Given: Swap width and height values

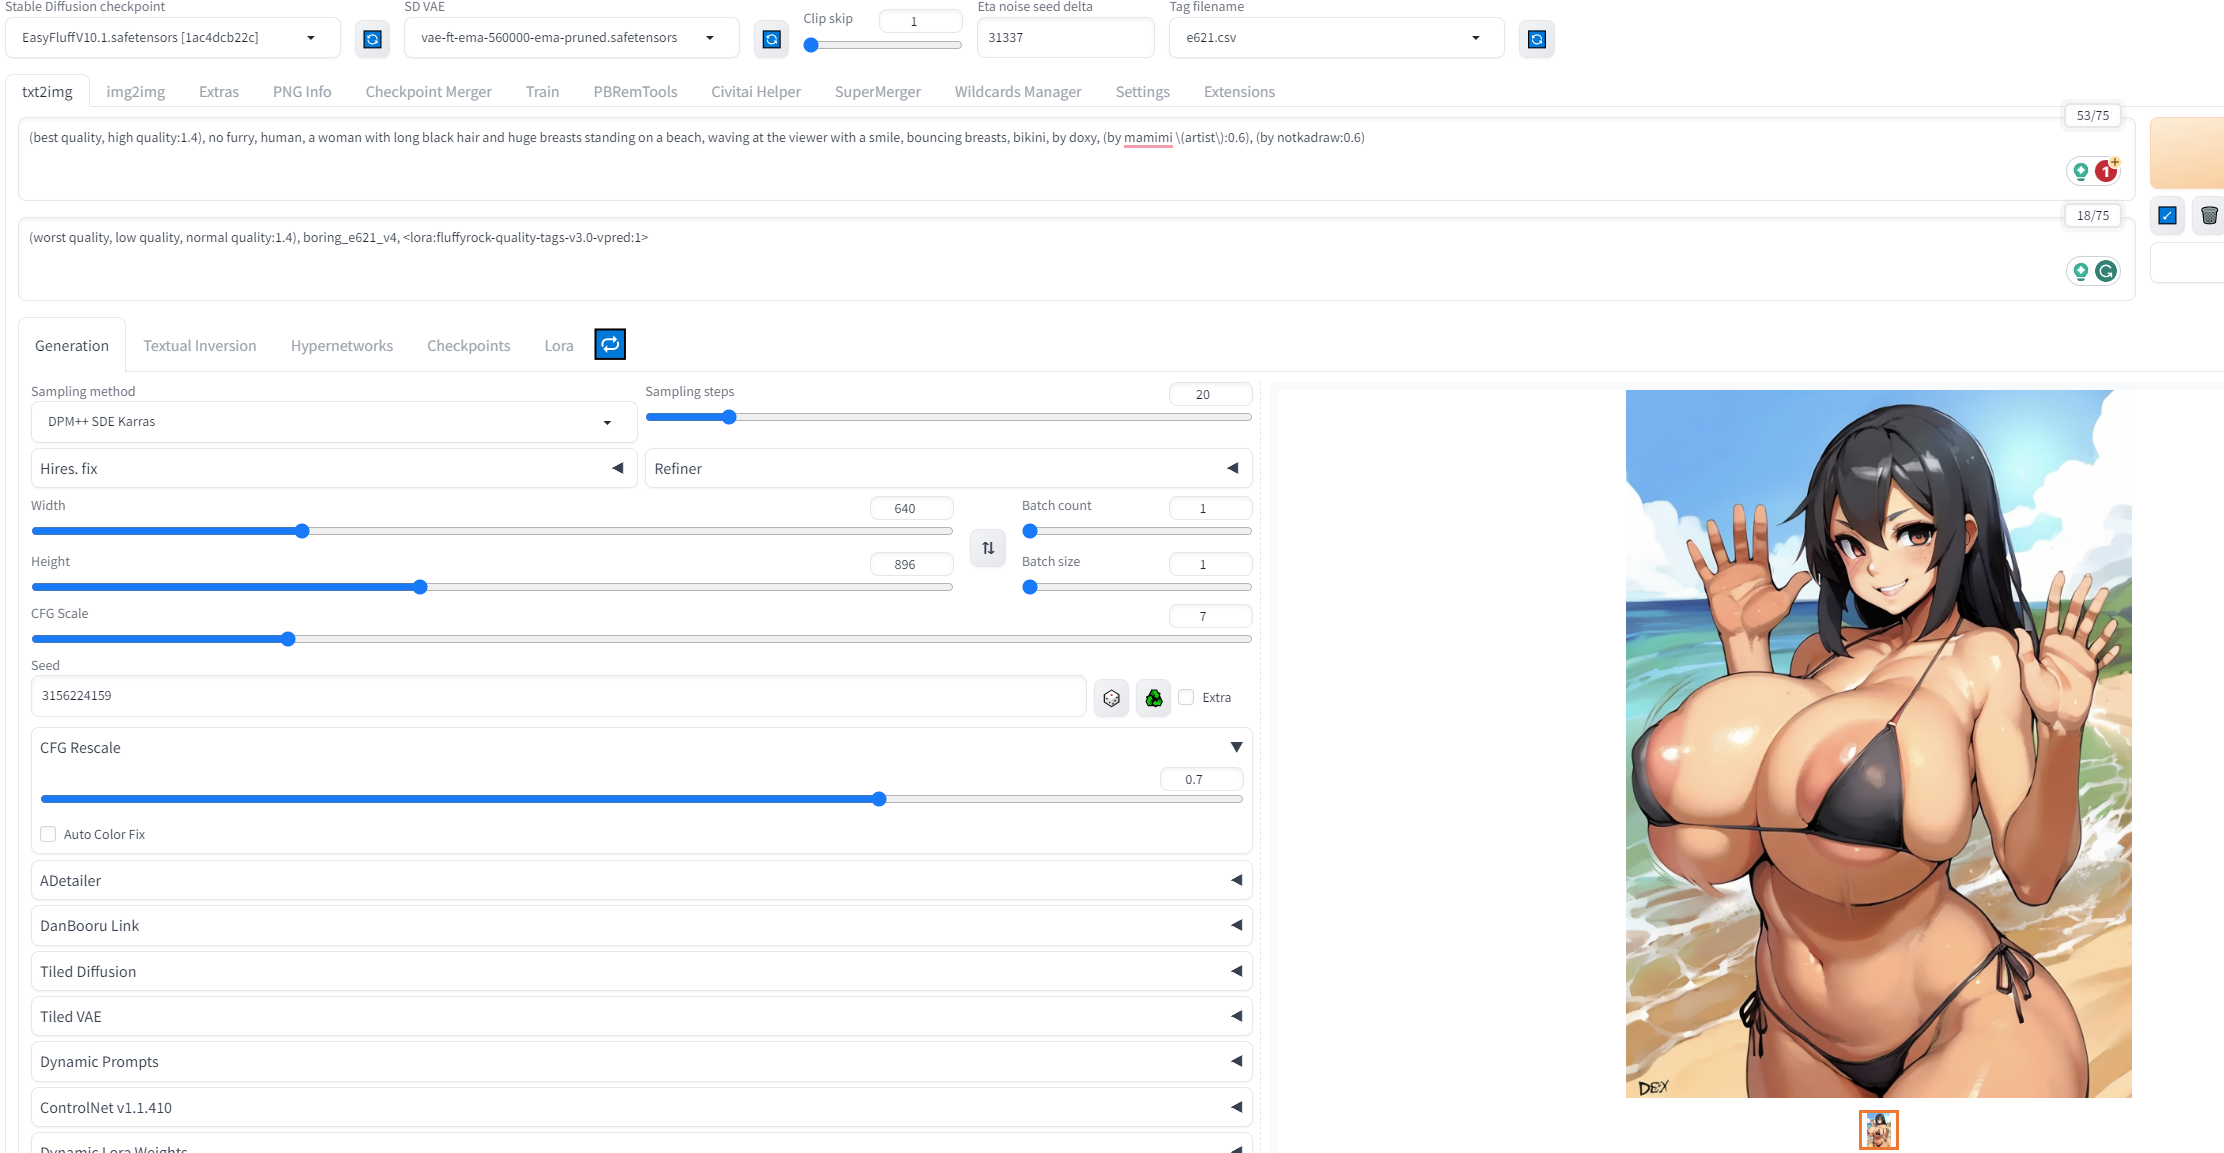Looking at the screenshot, I should (x=988, y=548).
